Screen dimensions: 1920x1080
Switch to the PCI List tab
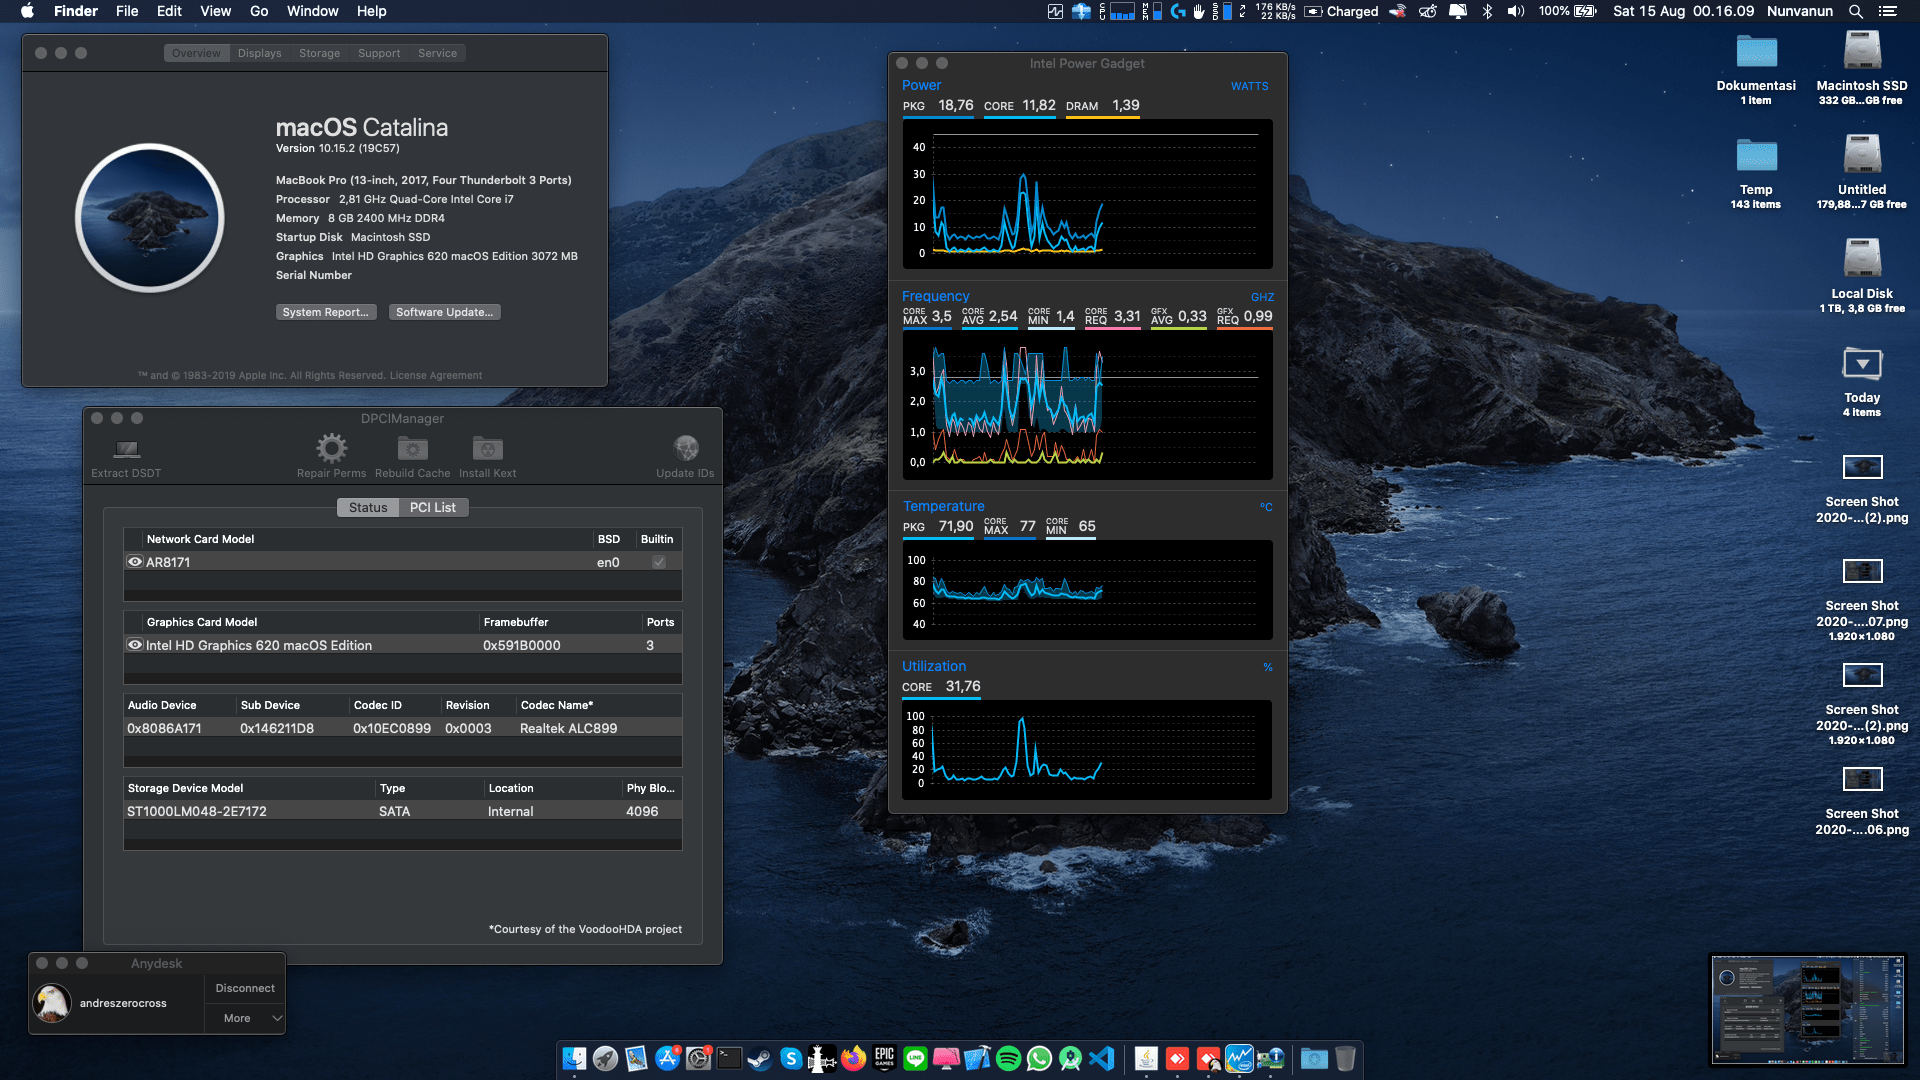432,507
